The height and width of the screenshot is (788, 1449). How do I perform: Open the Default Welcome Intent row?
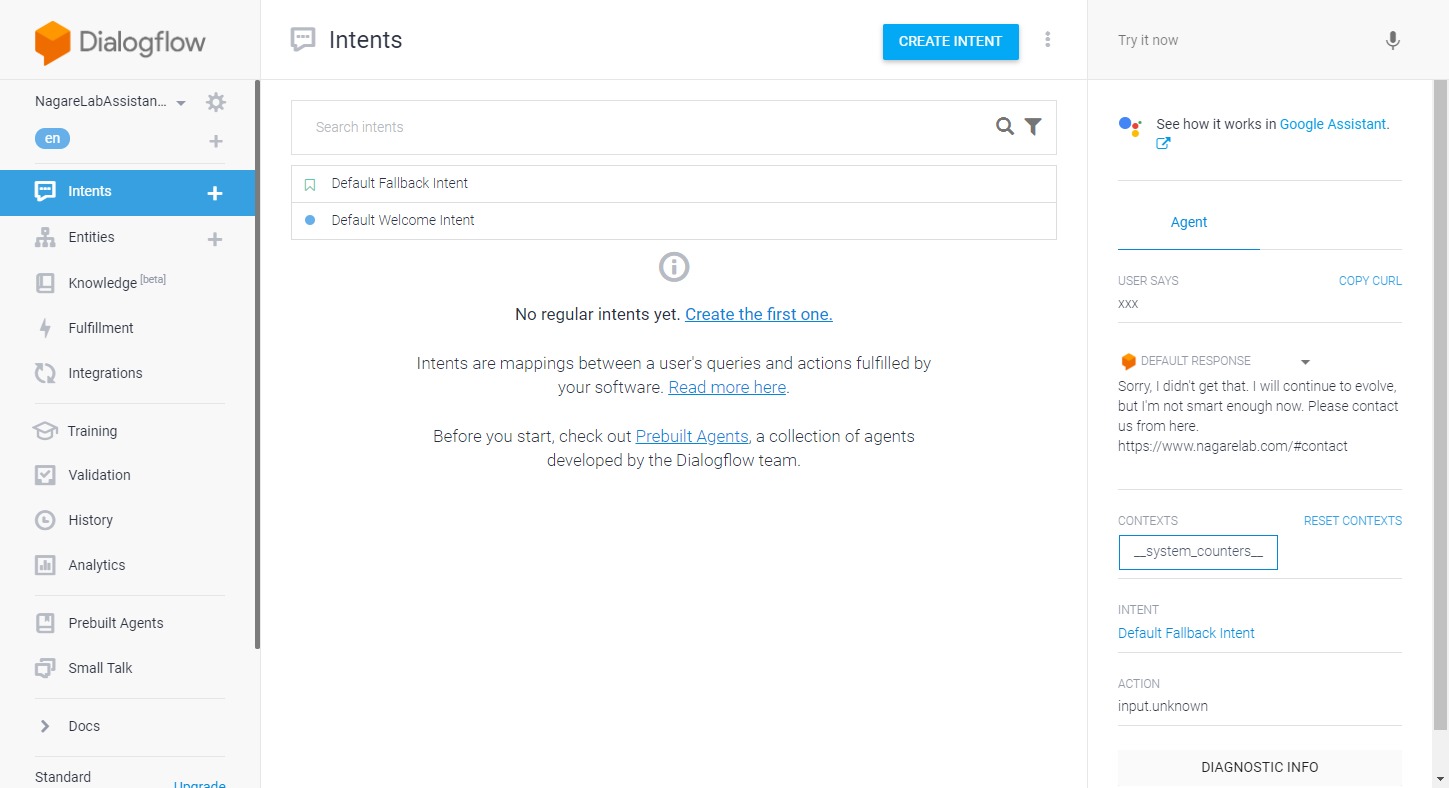coord(674,220)
